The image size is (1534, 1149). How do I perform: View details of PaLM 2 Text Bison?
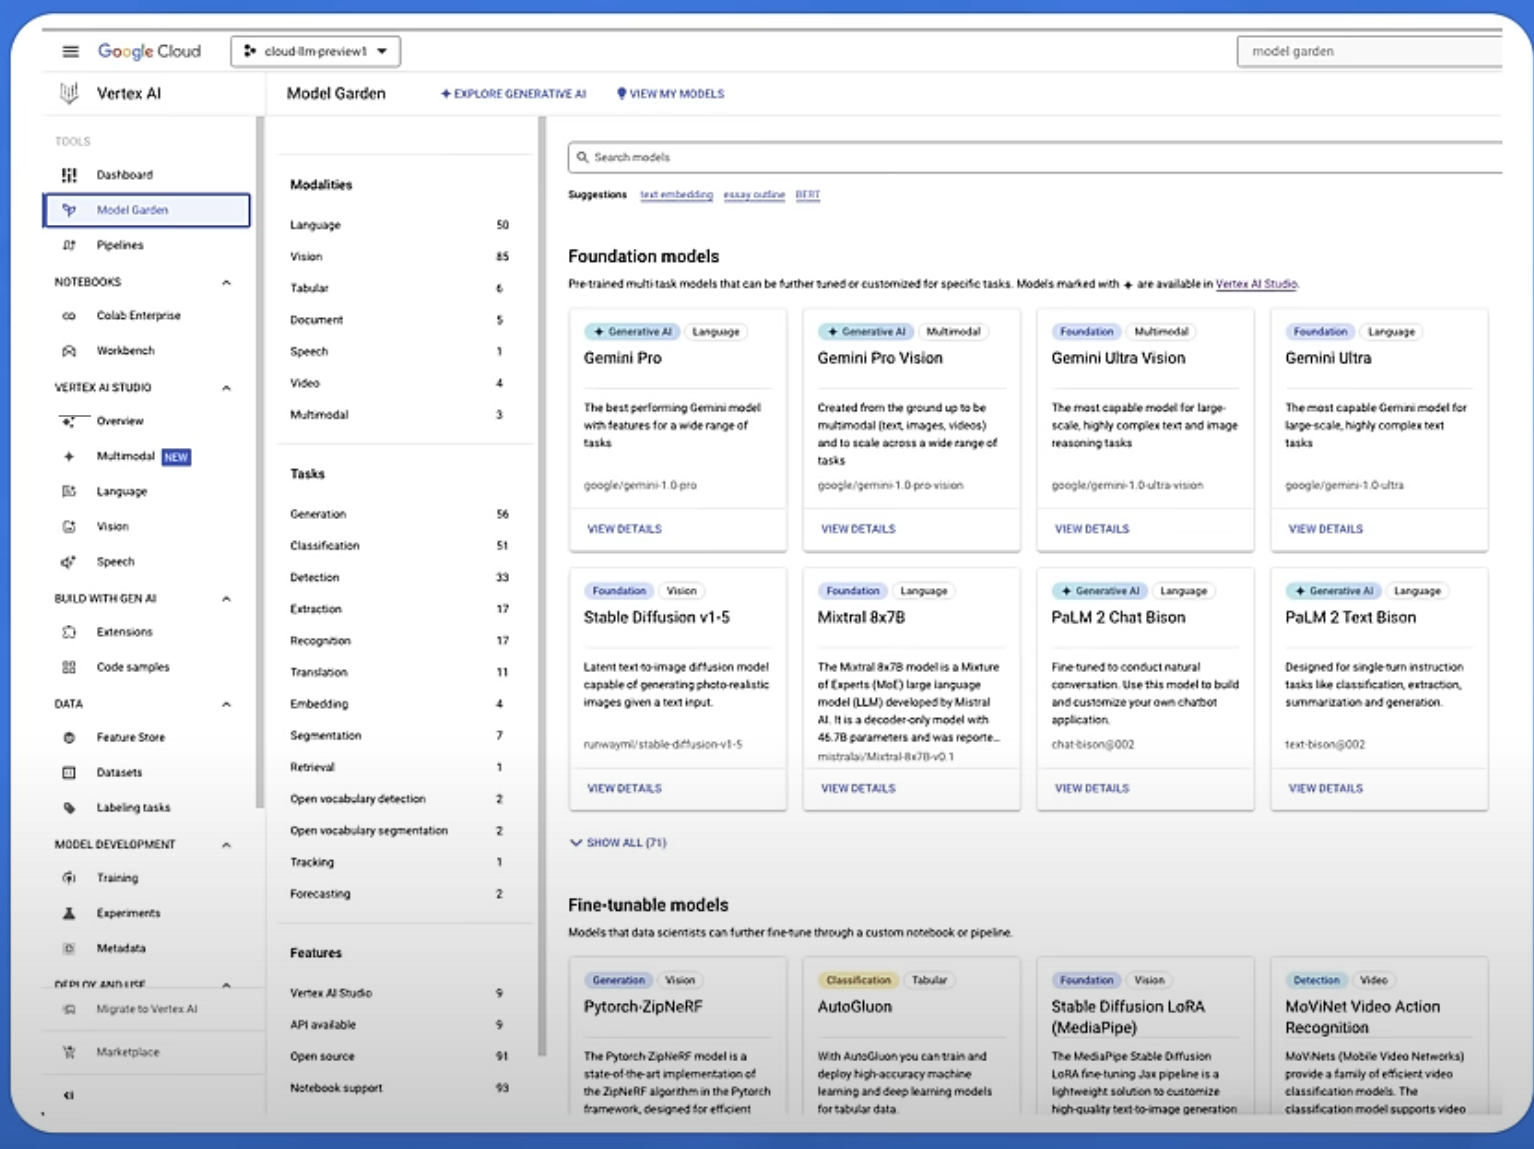click(x=1326, y=789)
